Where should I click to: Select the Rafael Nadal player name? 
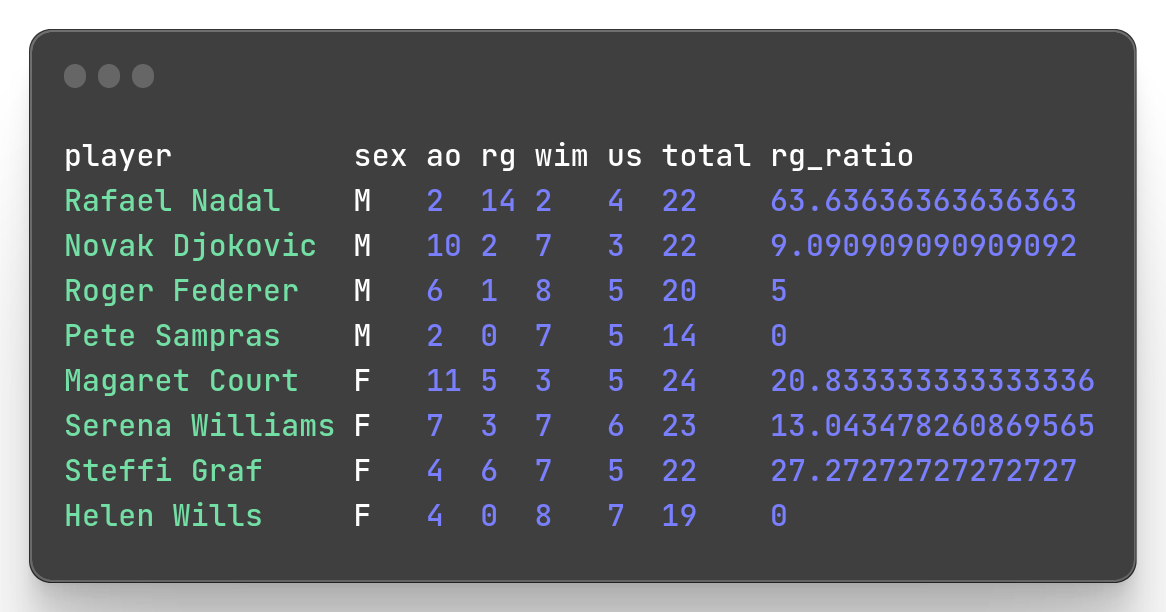pos(172,201)
